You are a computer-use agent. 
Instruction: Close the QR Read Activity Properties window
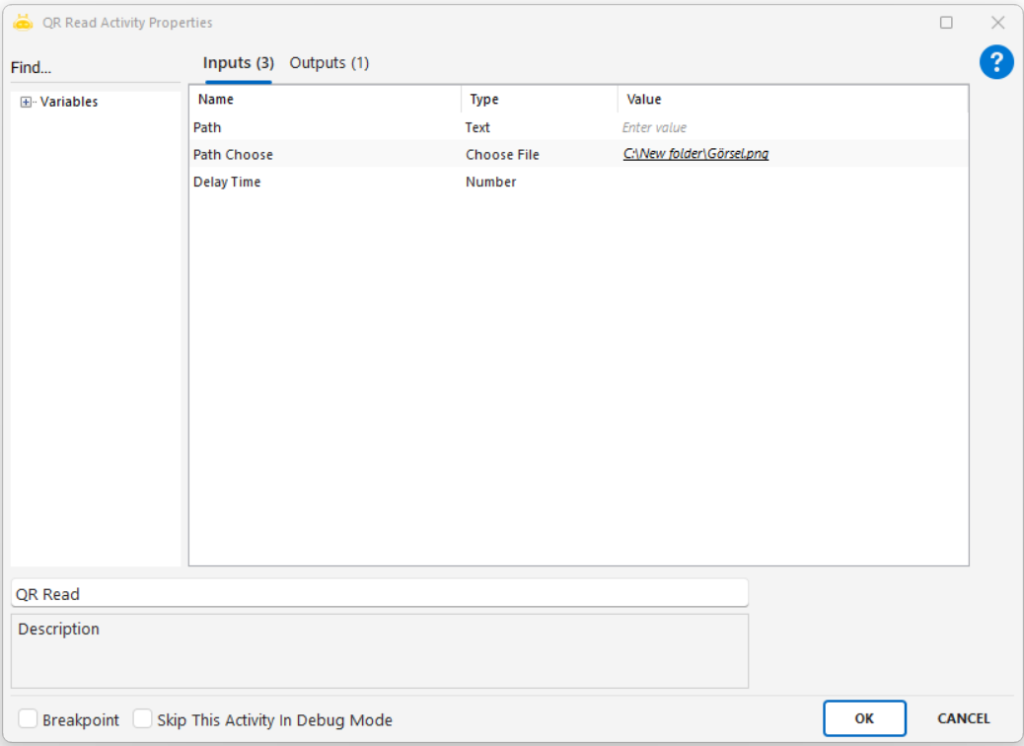[x=997, y=22]
